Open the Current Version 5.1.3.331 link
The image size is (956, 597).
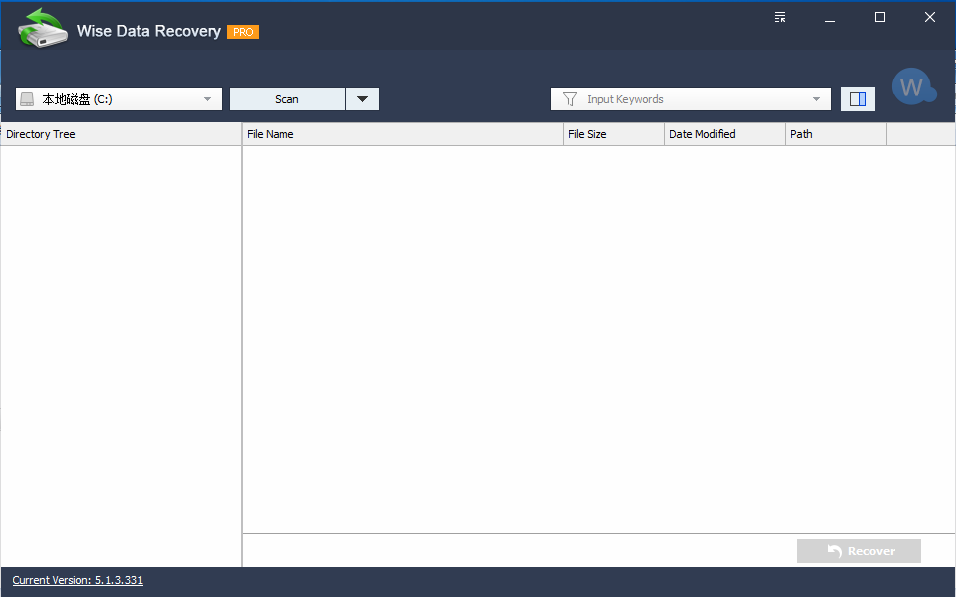(x=77, y=580)
